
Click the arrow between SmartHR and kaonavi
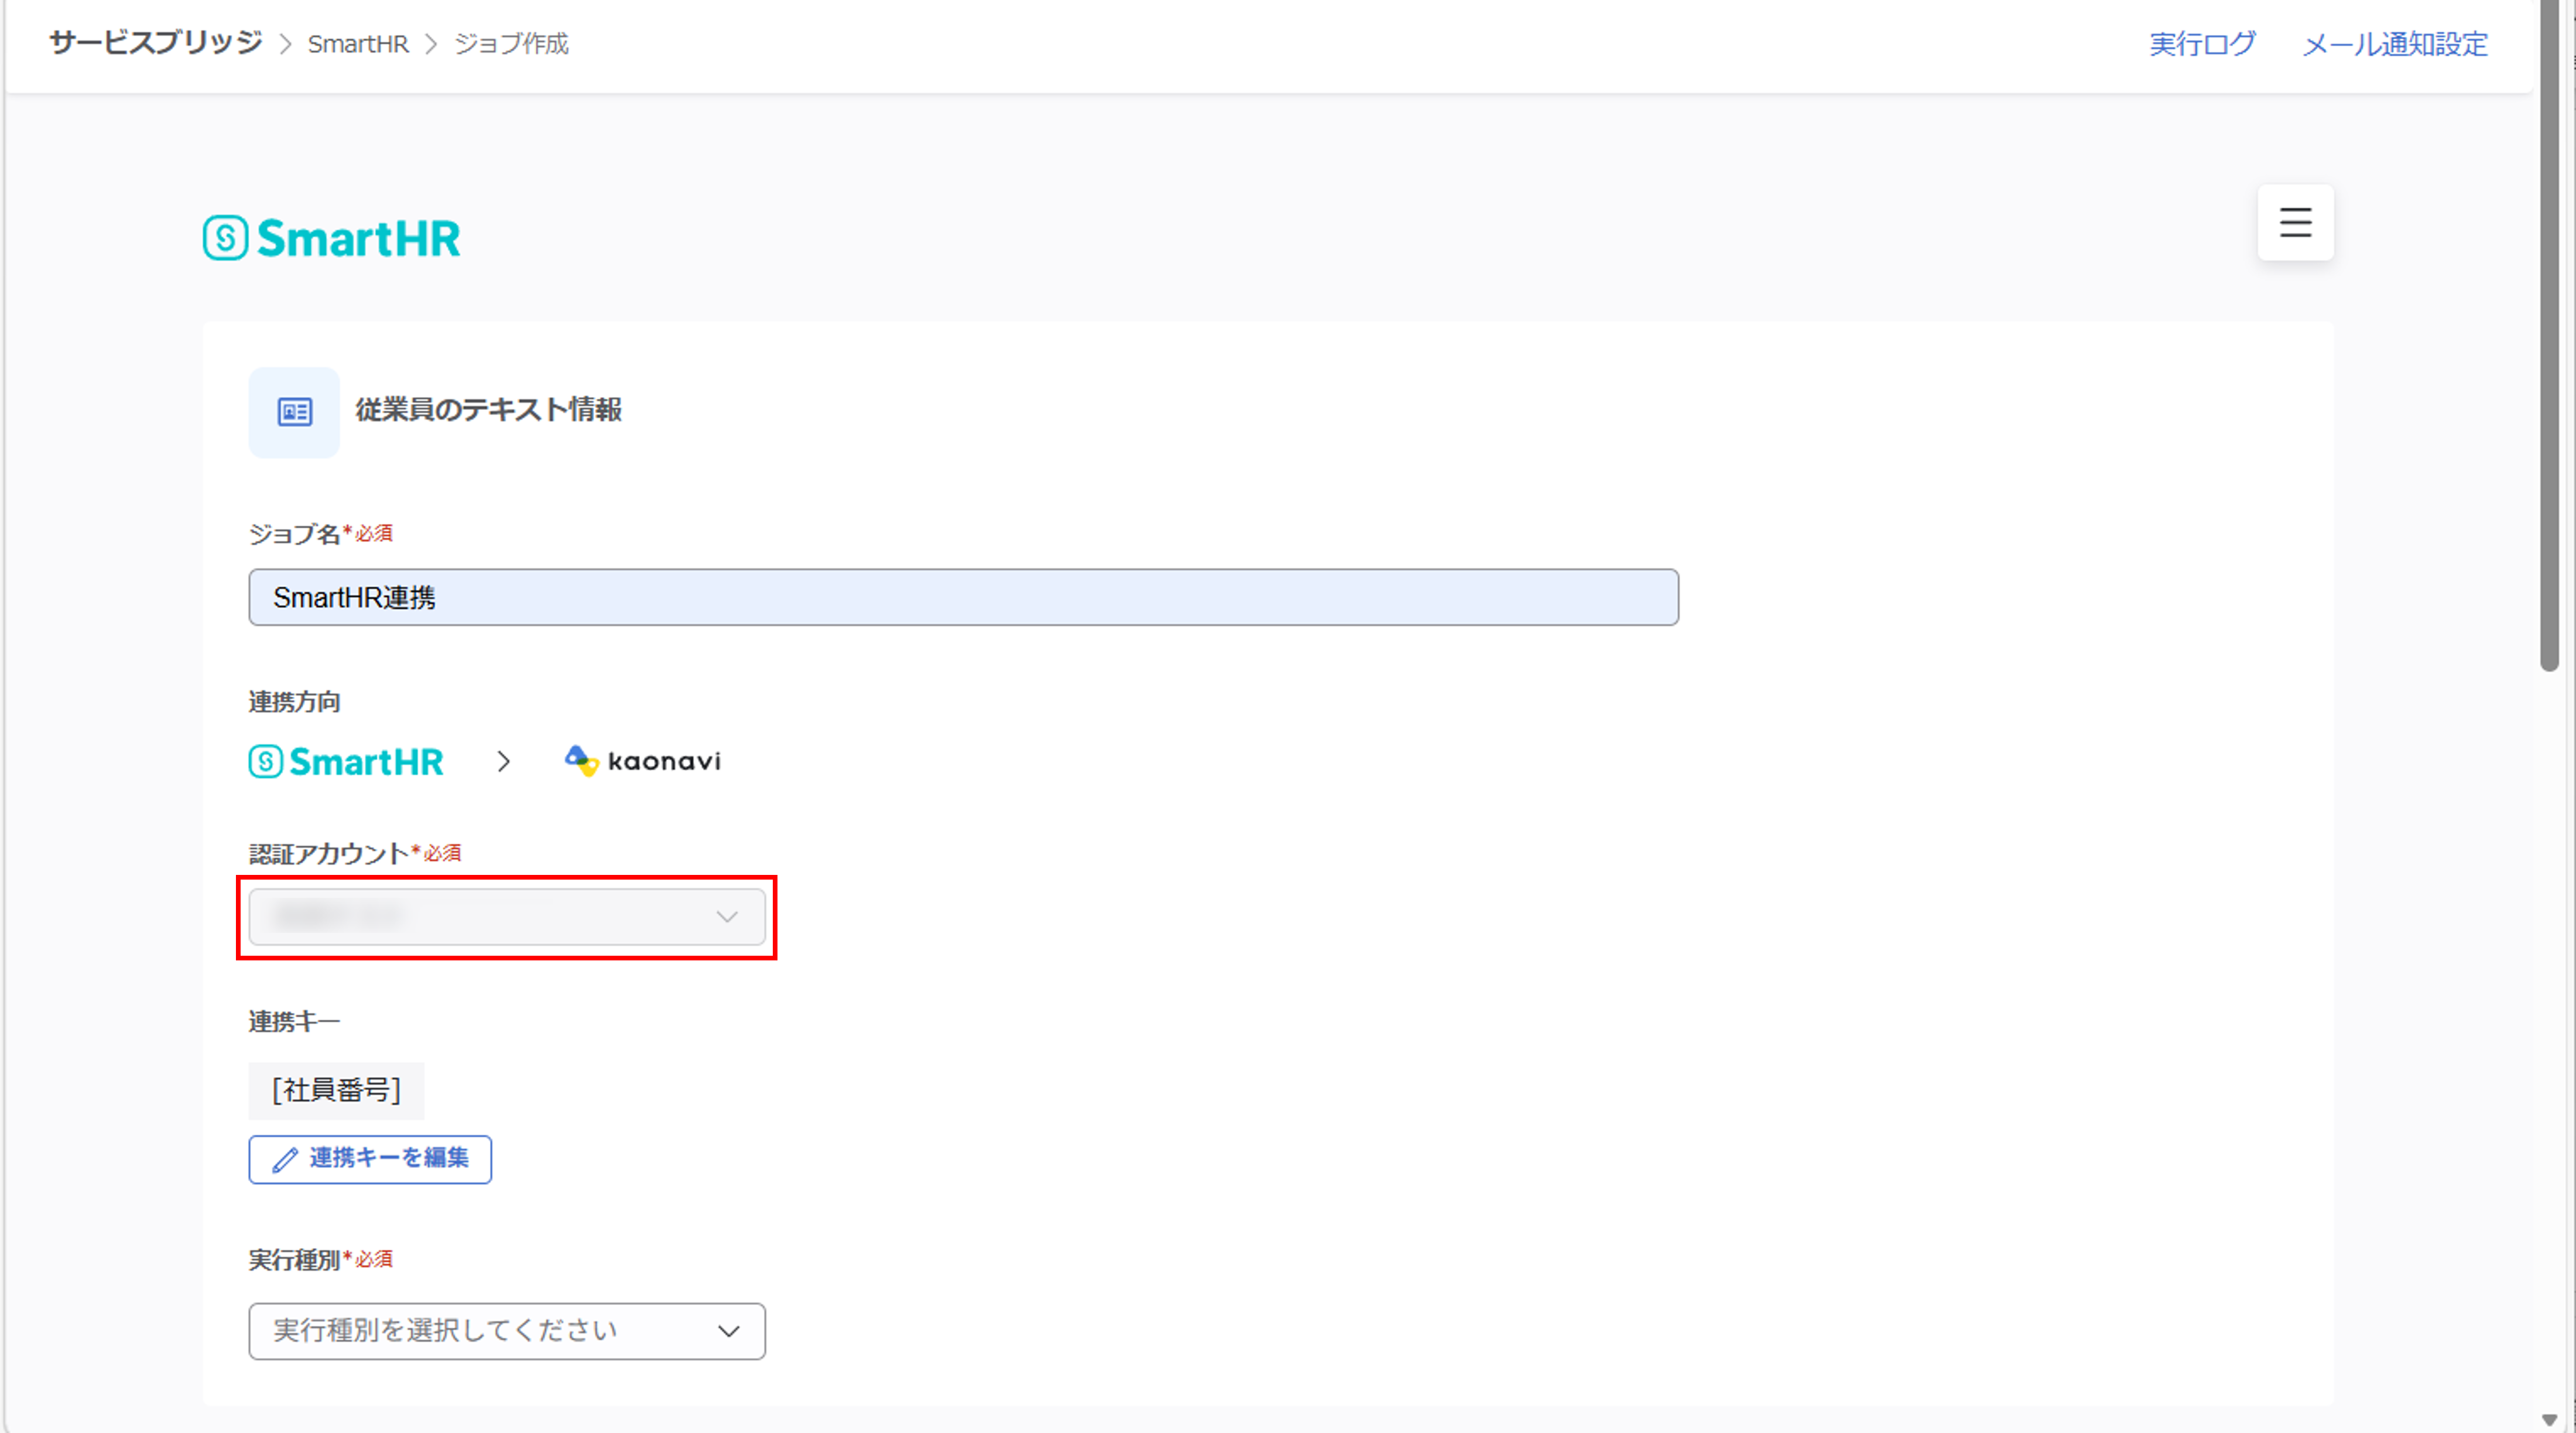click(504, 762)
